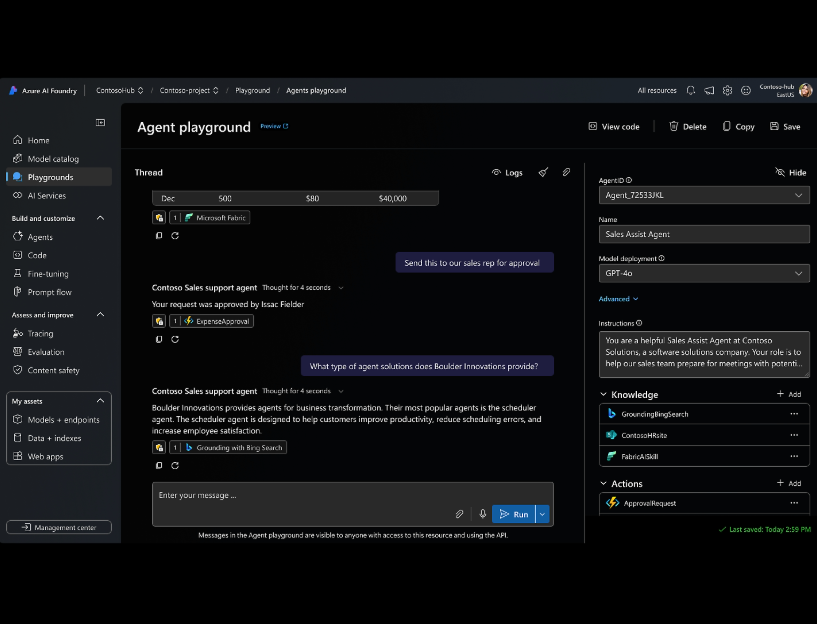Copy the Isaac Fielder approval response
Image resolution: width=817 pixels, height=624 pixels.
[159, 339]
